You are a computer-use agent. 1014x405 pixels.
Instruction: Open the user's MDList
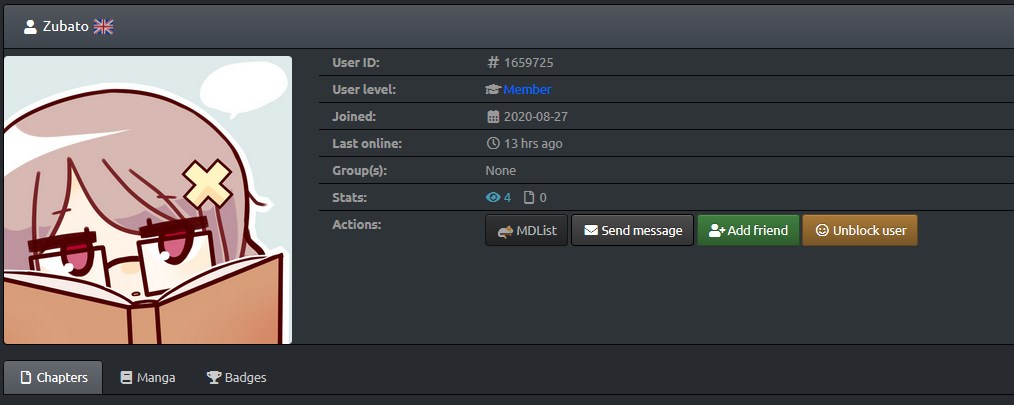tap(526, 230)
